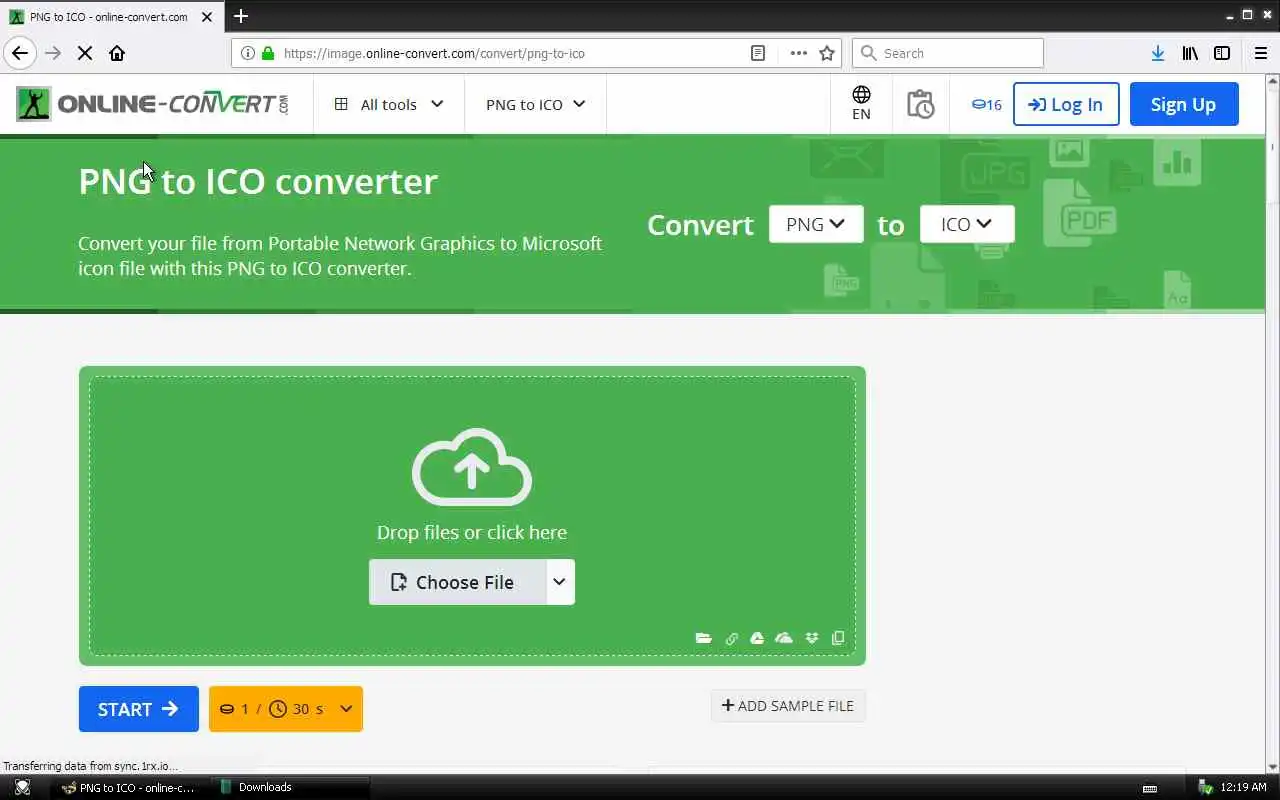Paste from clipboard icon in upload area
This screenshot has width=1280, height=800.
point(838,638)
